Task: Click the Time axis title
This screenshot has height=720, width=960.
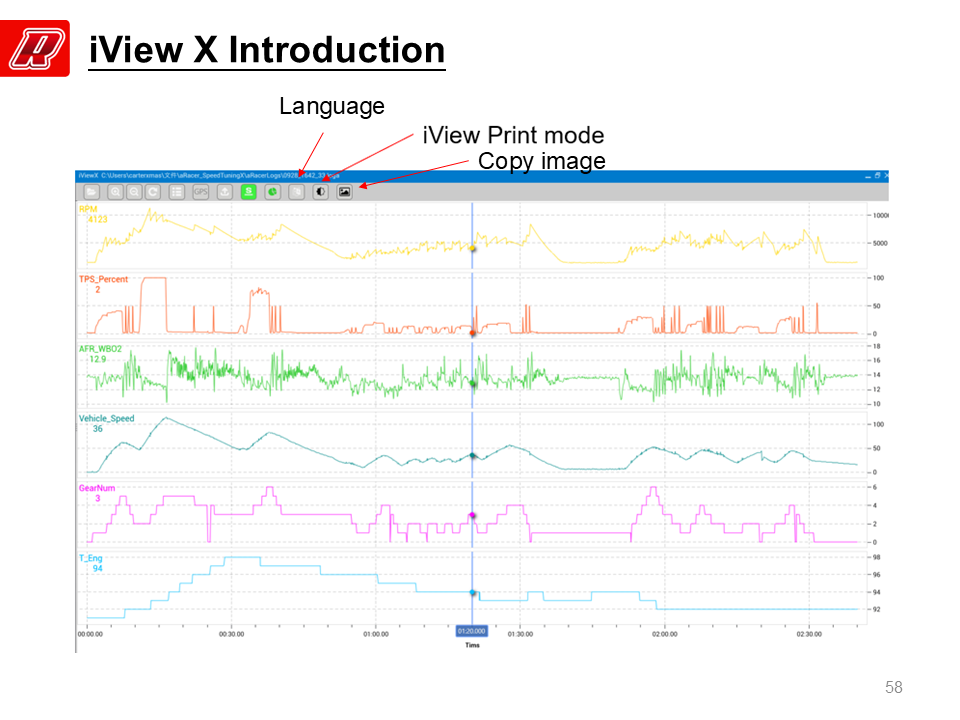Action: coord(472,645)
